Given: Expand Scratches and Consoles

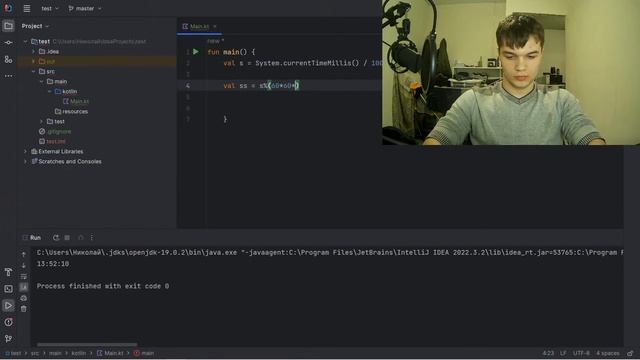Looking at the screenshot, I should (25, 161).
